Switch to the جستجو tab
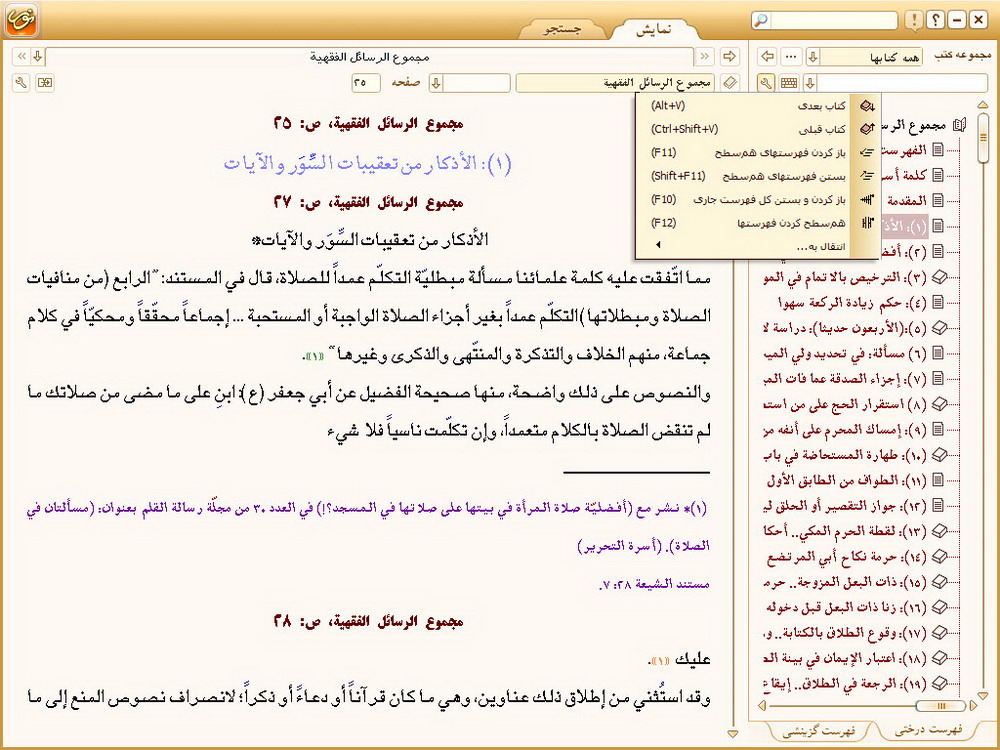Image resolution: width=1000 pixels, height=750 pixels. [562, 29]
